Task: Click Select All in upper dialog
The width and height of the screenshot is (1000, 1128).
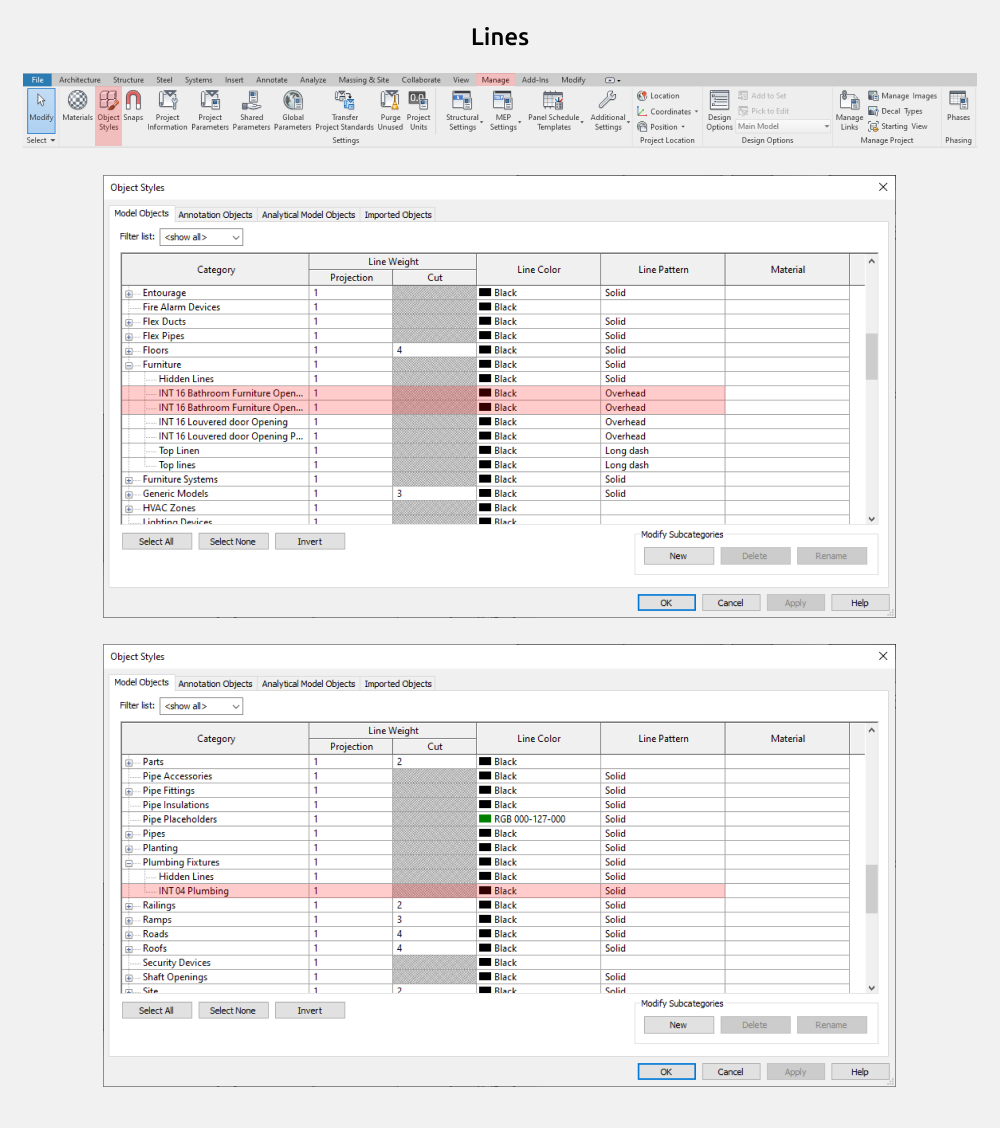Action: [157, 542]
